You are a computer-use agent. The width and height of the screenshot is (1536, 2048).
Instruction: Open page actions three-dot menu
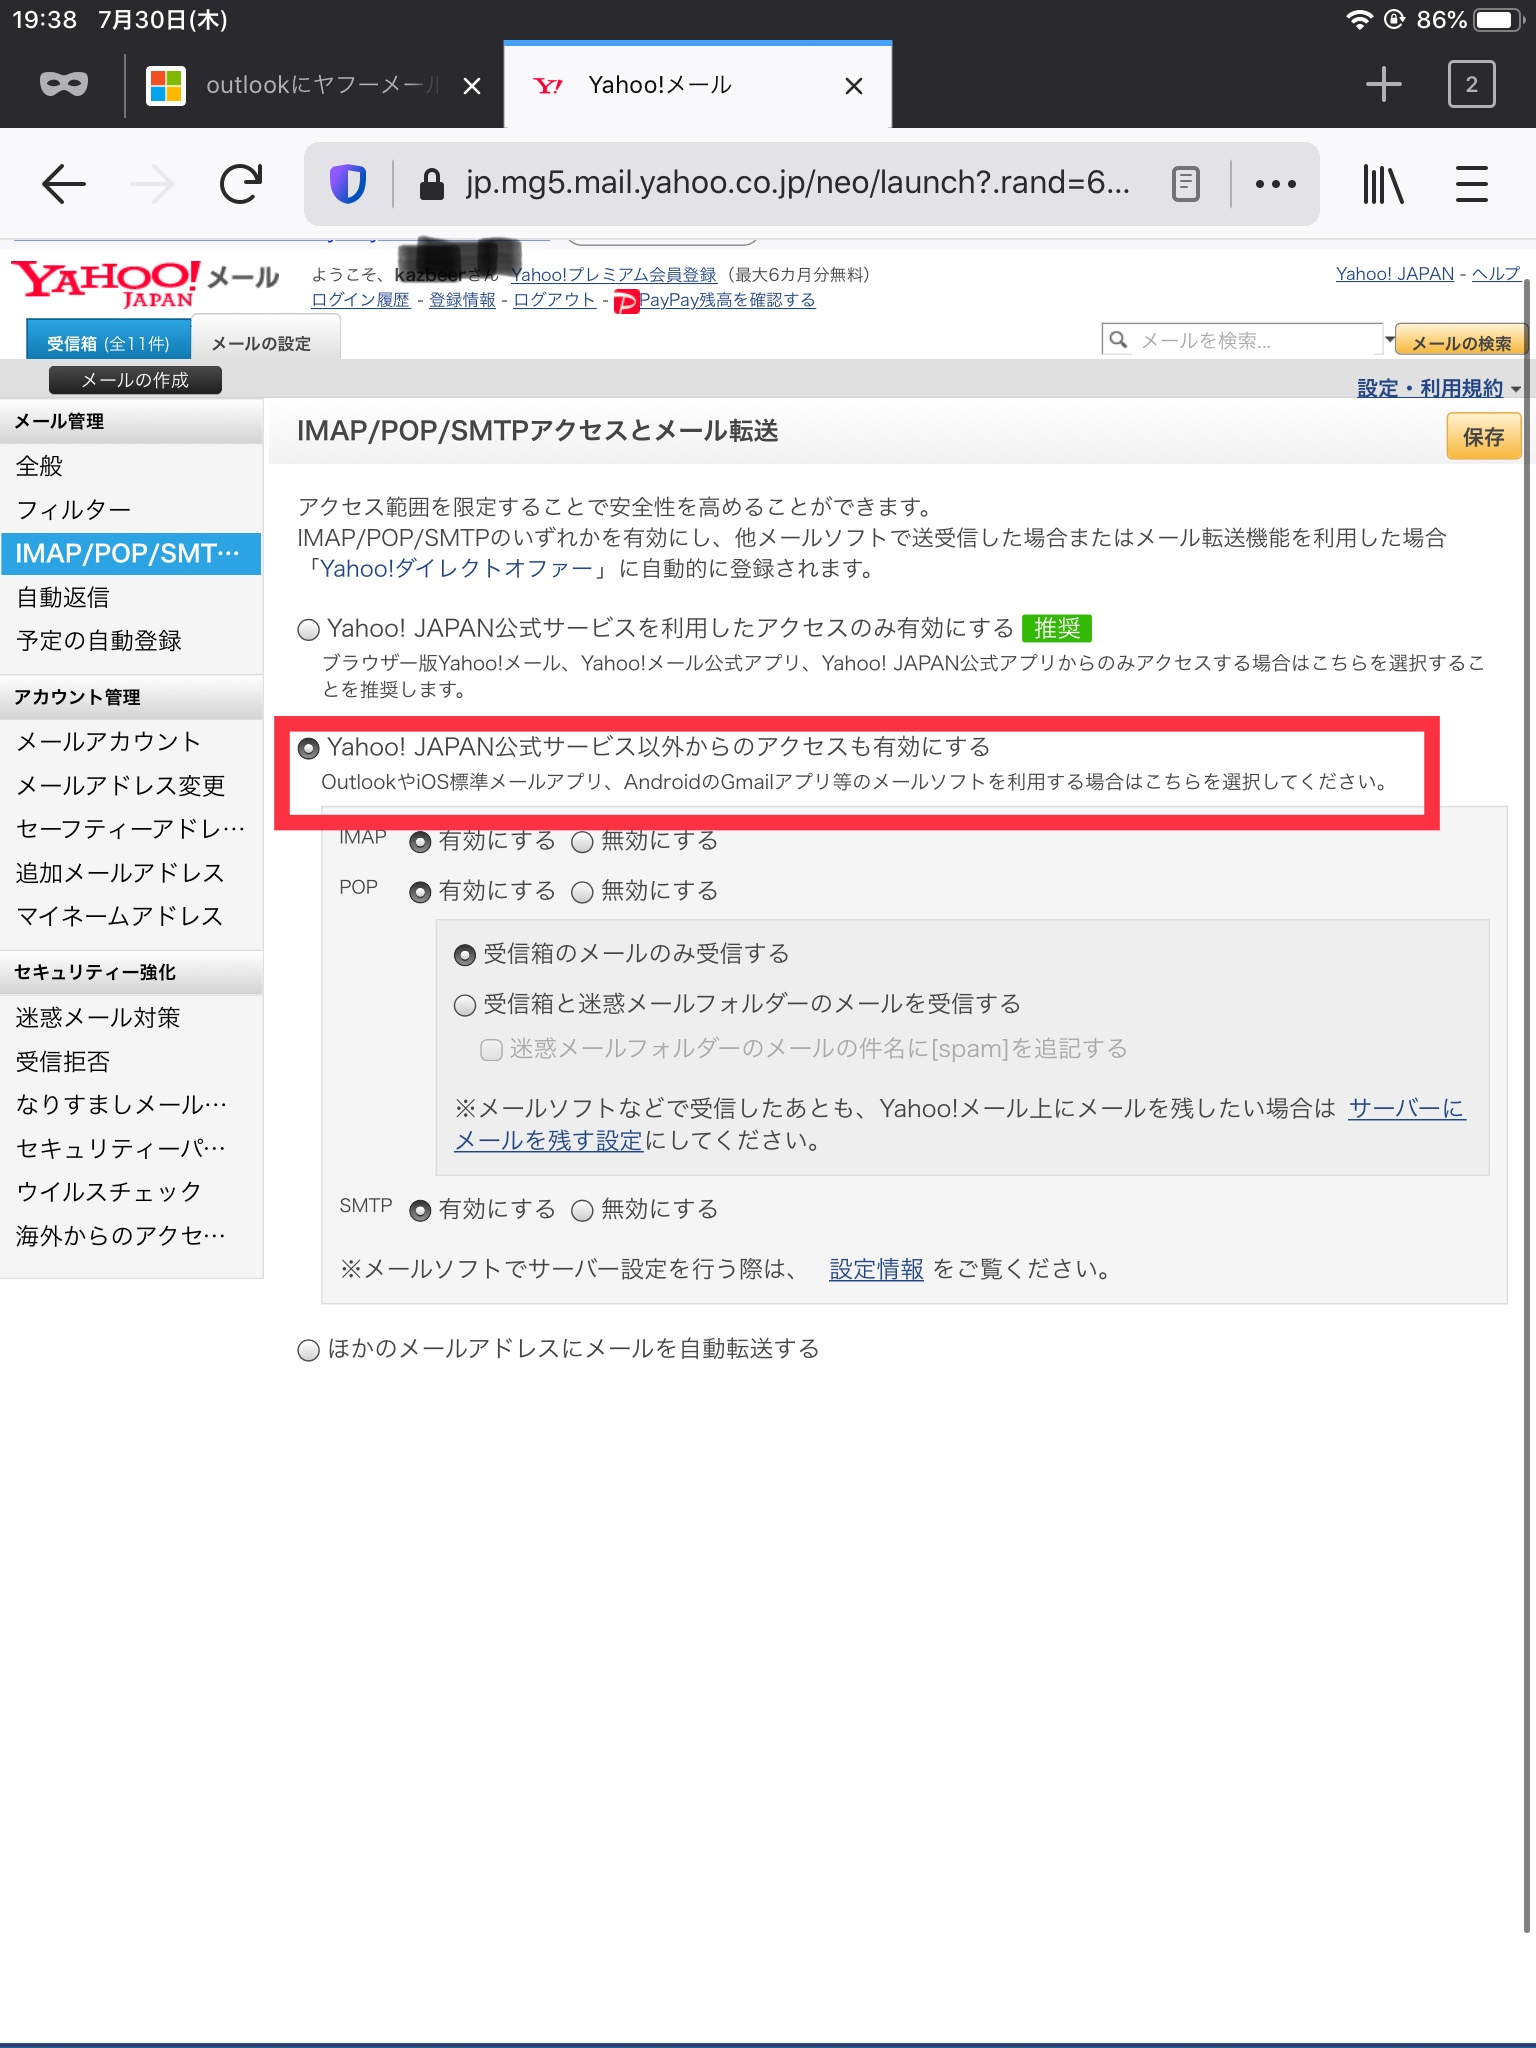point(1276,184)
